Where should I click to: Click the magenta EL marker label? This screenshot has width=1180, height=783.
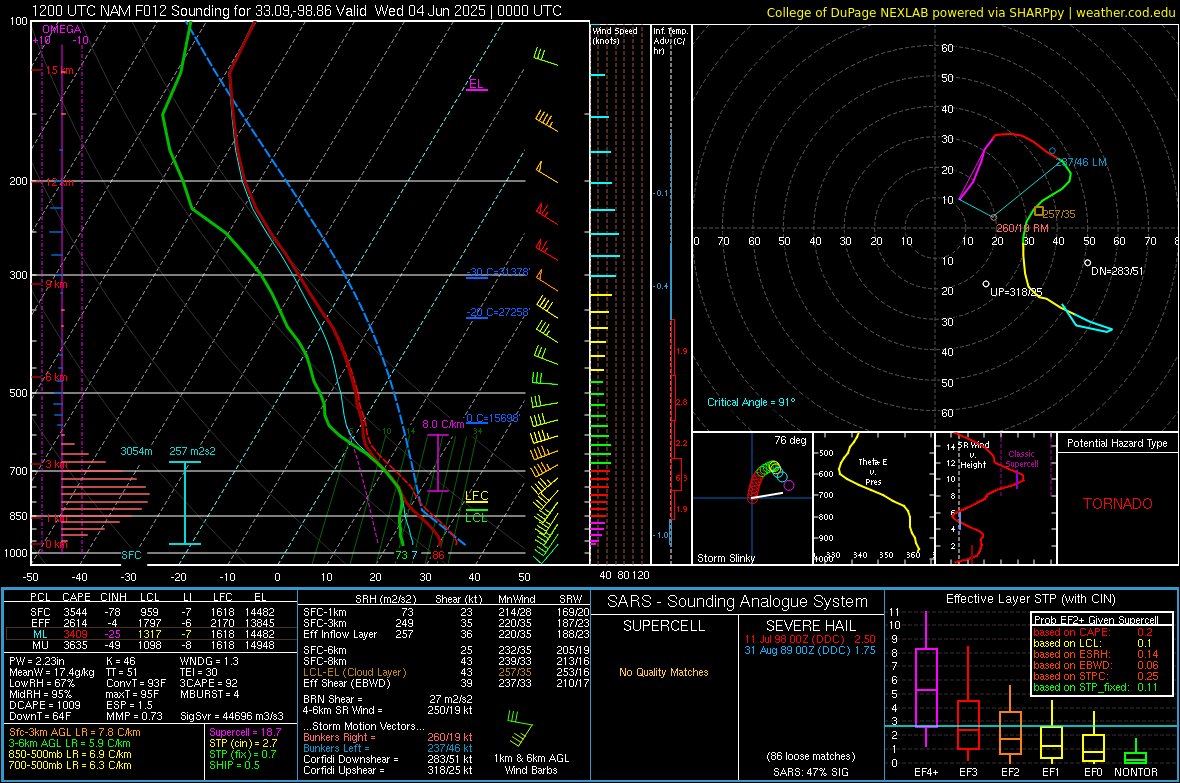(476, 84)
